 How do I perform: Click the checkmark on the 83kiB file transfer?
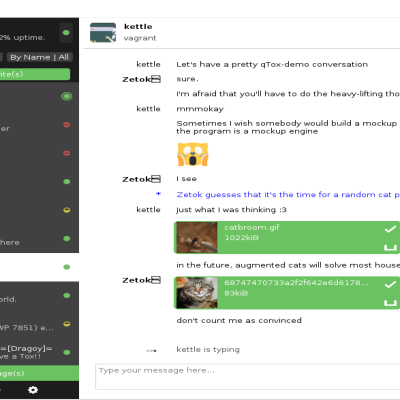(390, 284)
